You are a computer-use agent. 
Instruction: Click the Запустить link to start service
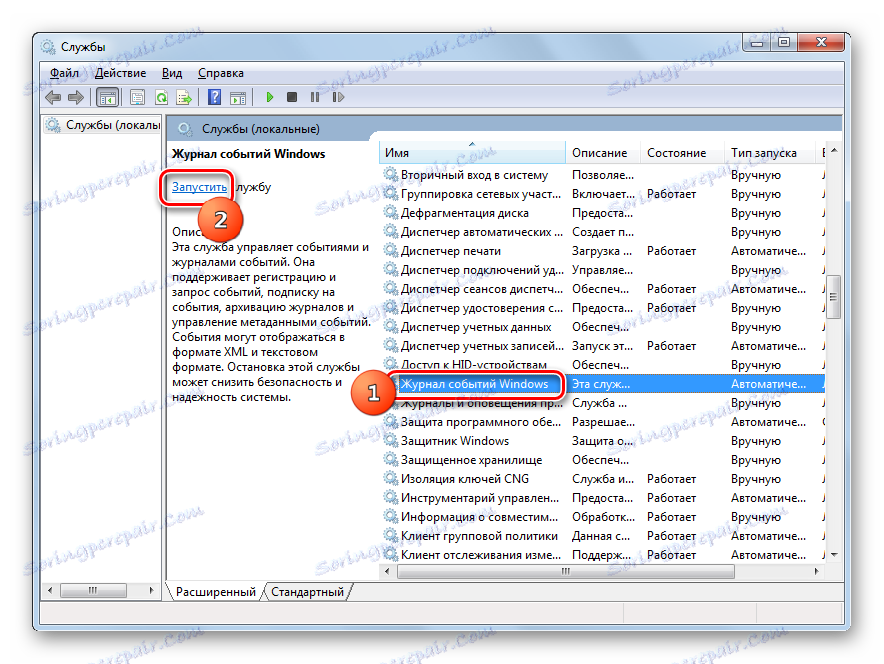200,187
